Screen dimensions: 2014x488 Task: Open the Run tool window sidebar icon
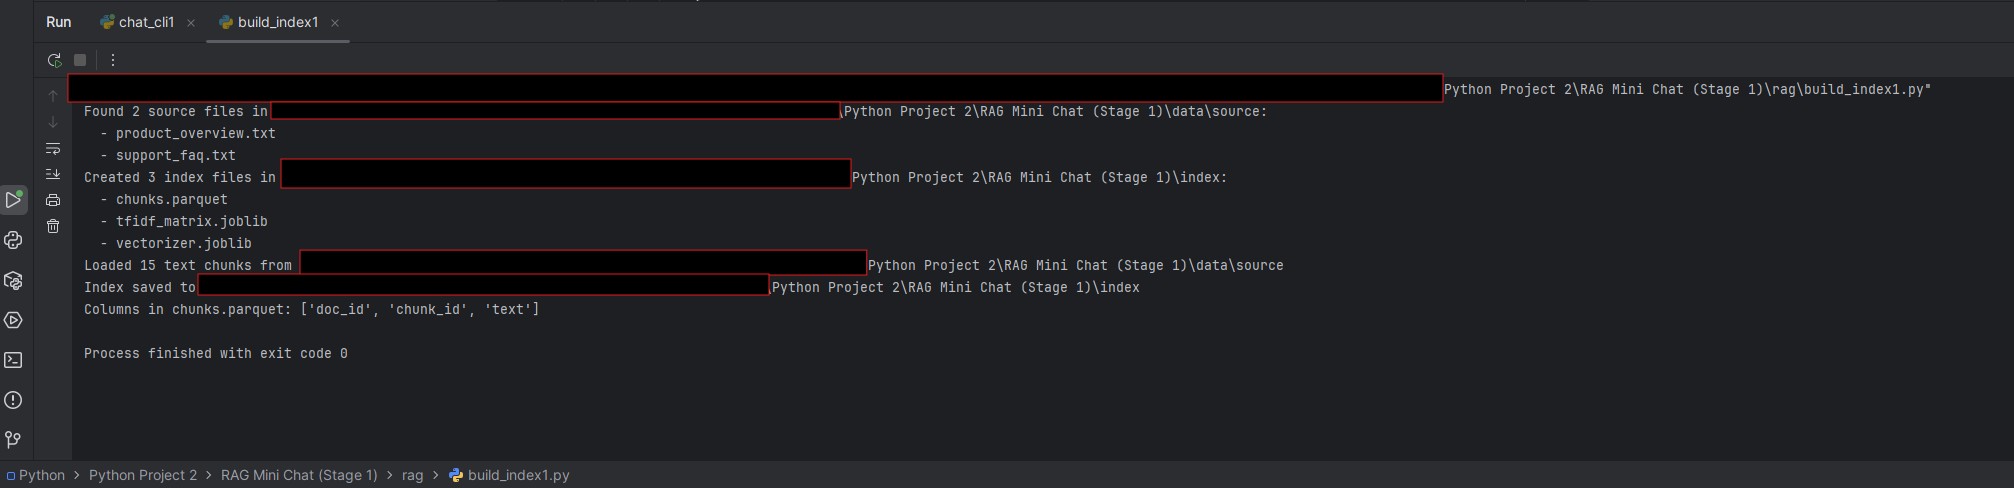pyautogui.click(x=14, y=200)
